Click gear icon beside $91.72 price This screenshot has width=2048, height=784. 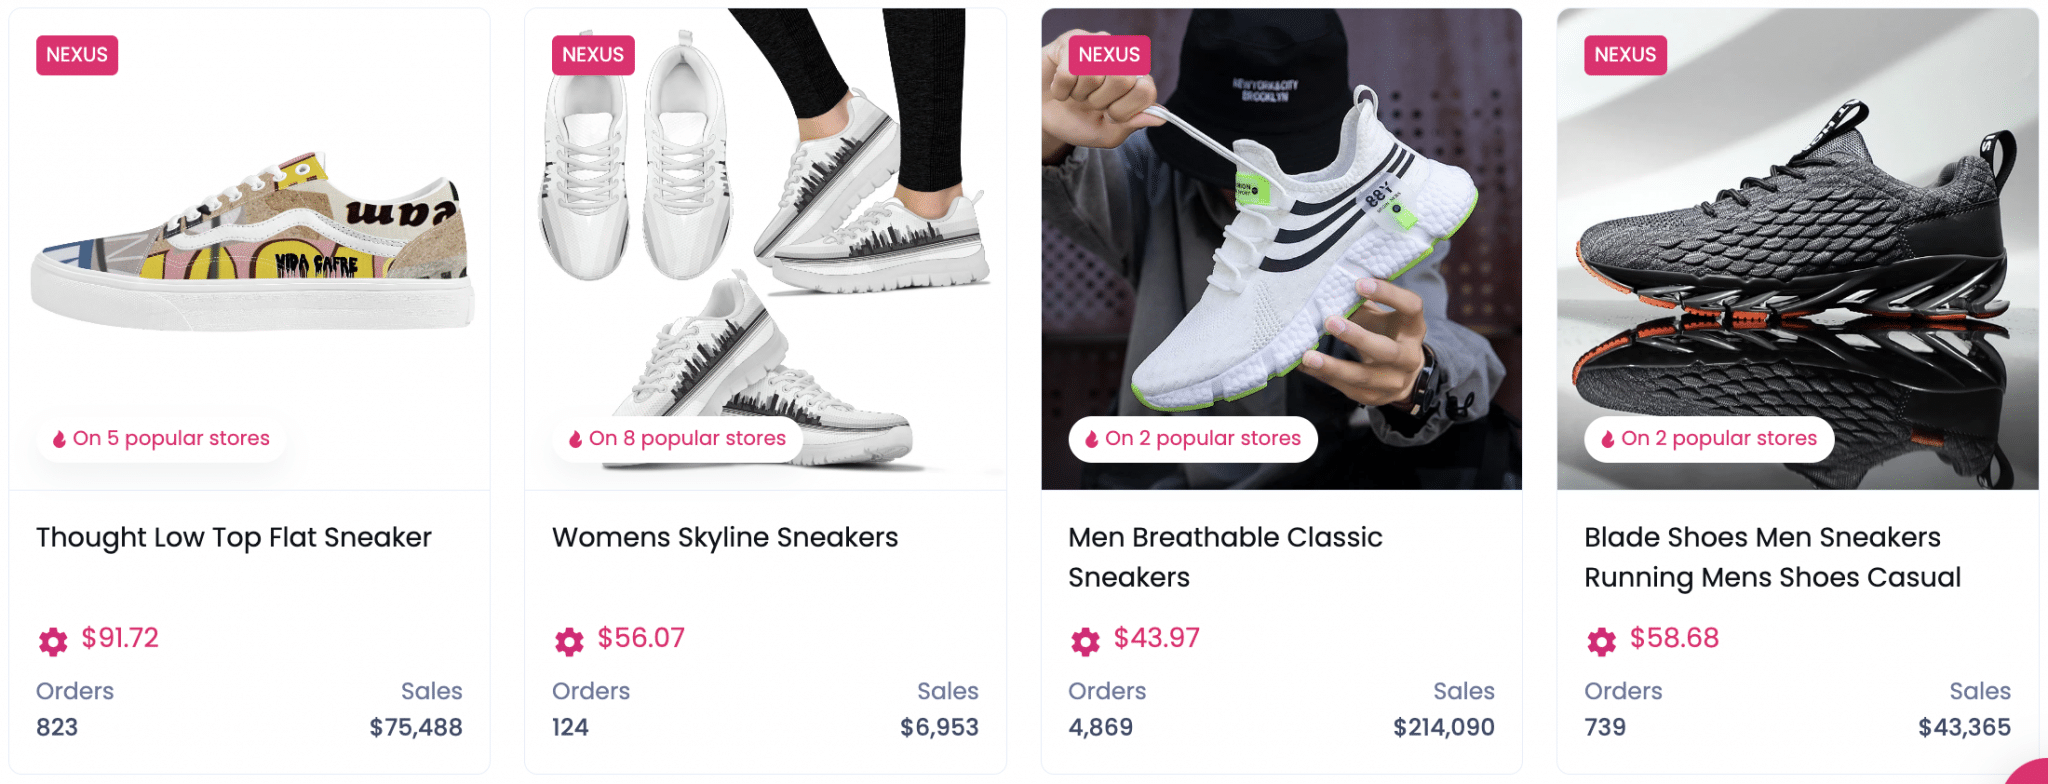(x=53, y=641)
